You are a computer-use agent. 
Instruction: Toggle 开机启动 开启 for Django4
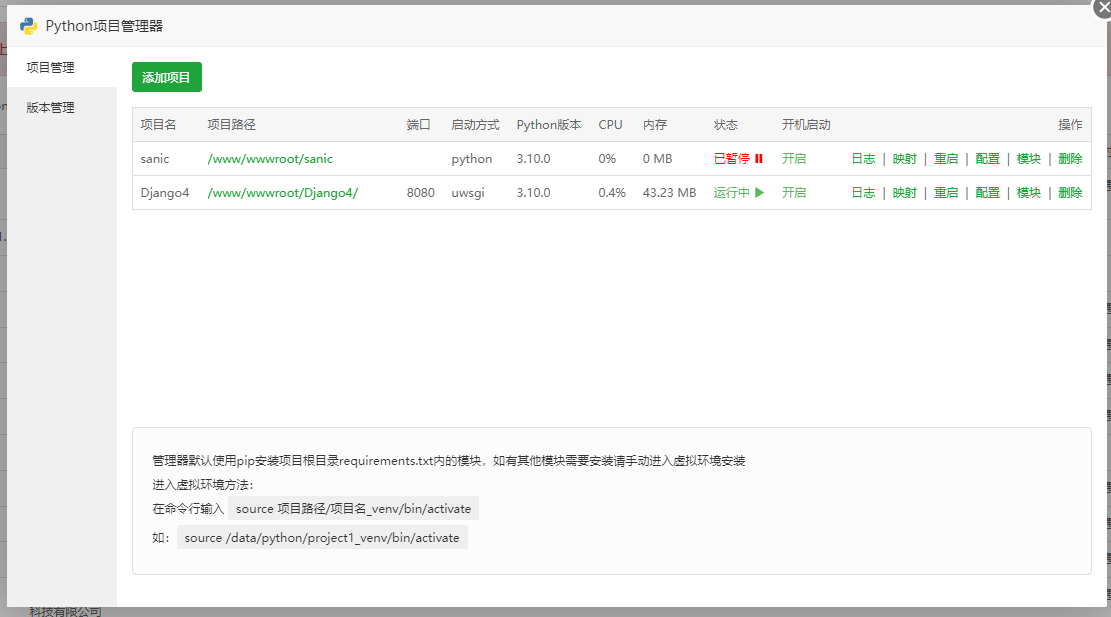click(x=794, y=193)
